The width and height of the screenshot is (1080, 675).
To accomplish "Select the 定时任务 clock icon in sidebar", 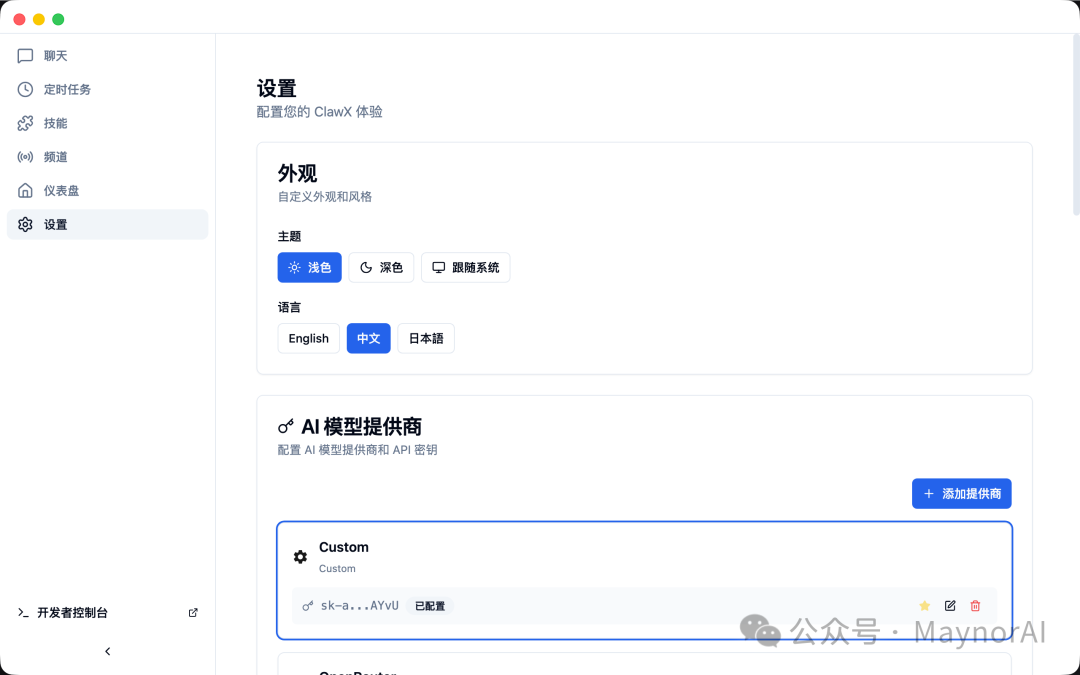I will pos(25,89).
